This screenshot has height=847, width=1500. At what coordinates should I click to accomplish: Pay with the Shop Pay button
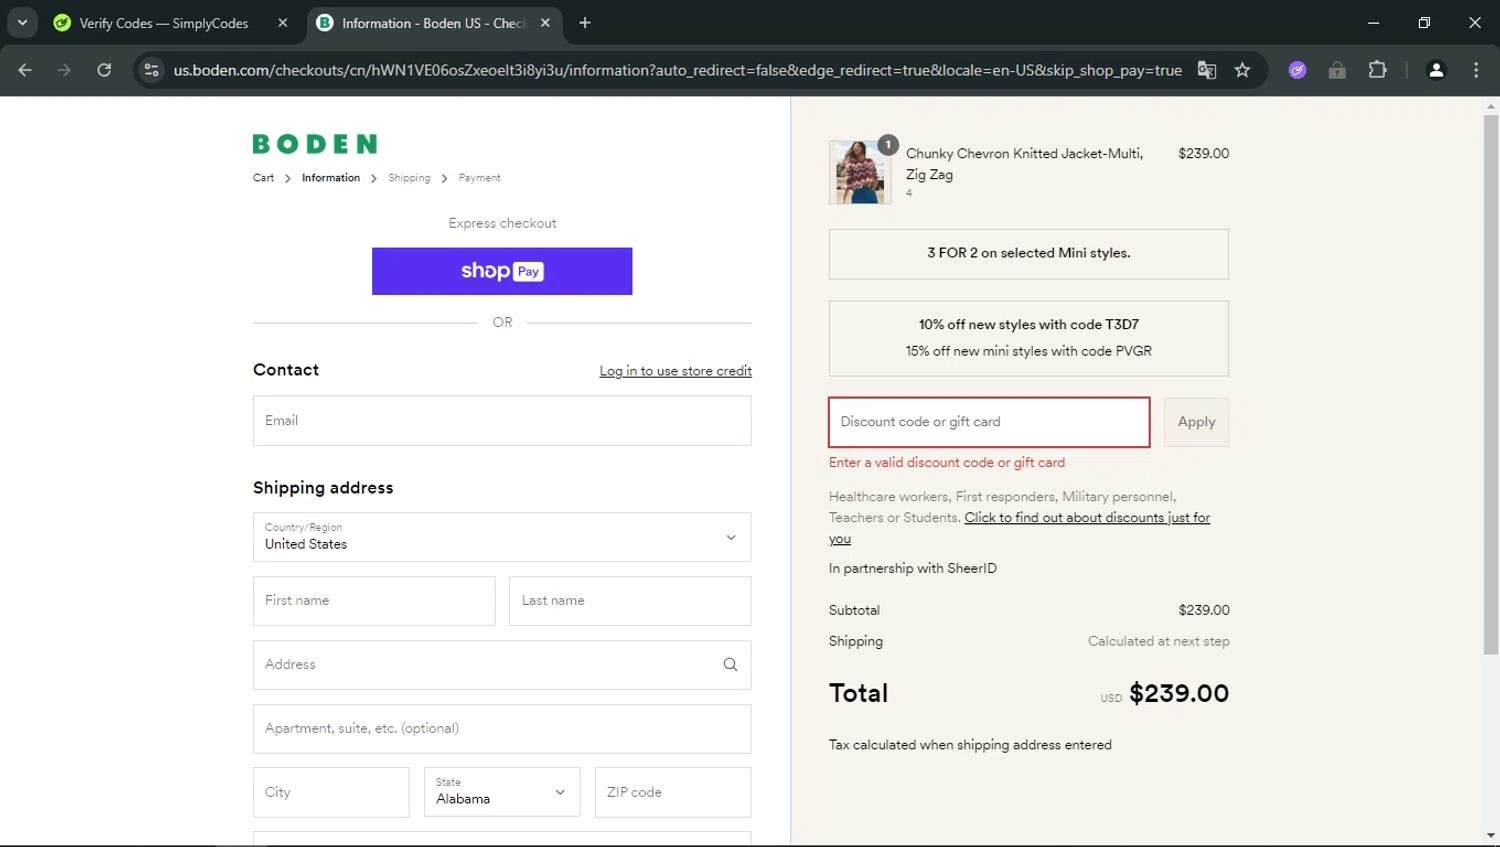click(x=502, y=271)
